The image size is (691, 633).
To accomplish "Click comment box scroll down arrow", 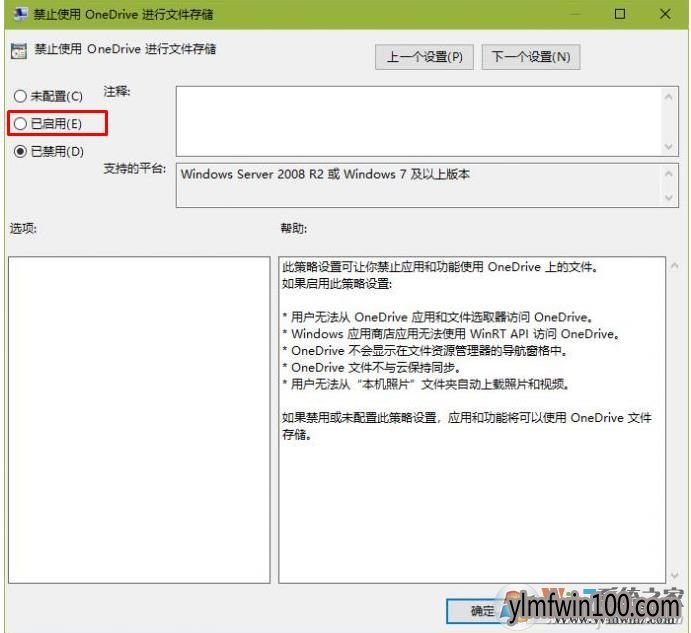I will [x=669, y=146].
